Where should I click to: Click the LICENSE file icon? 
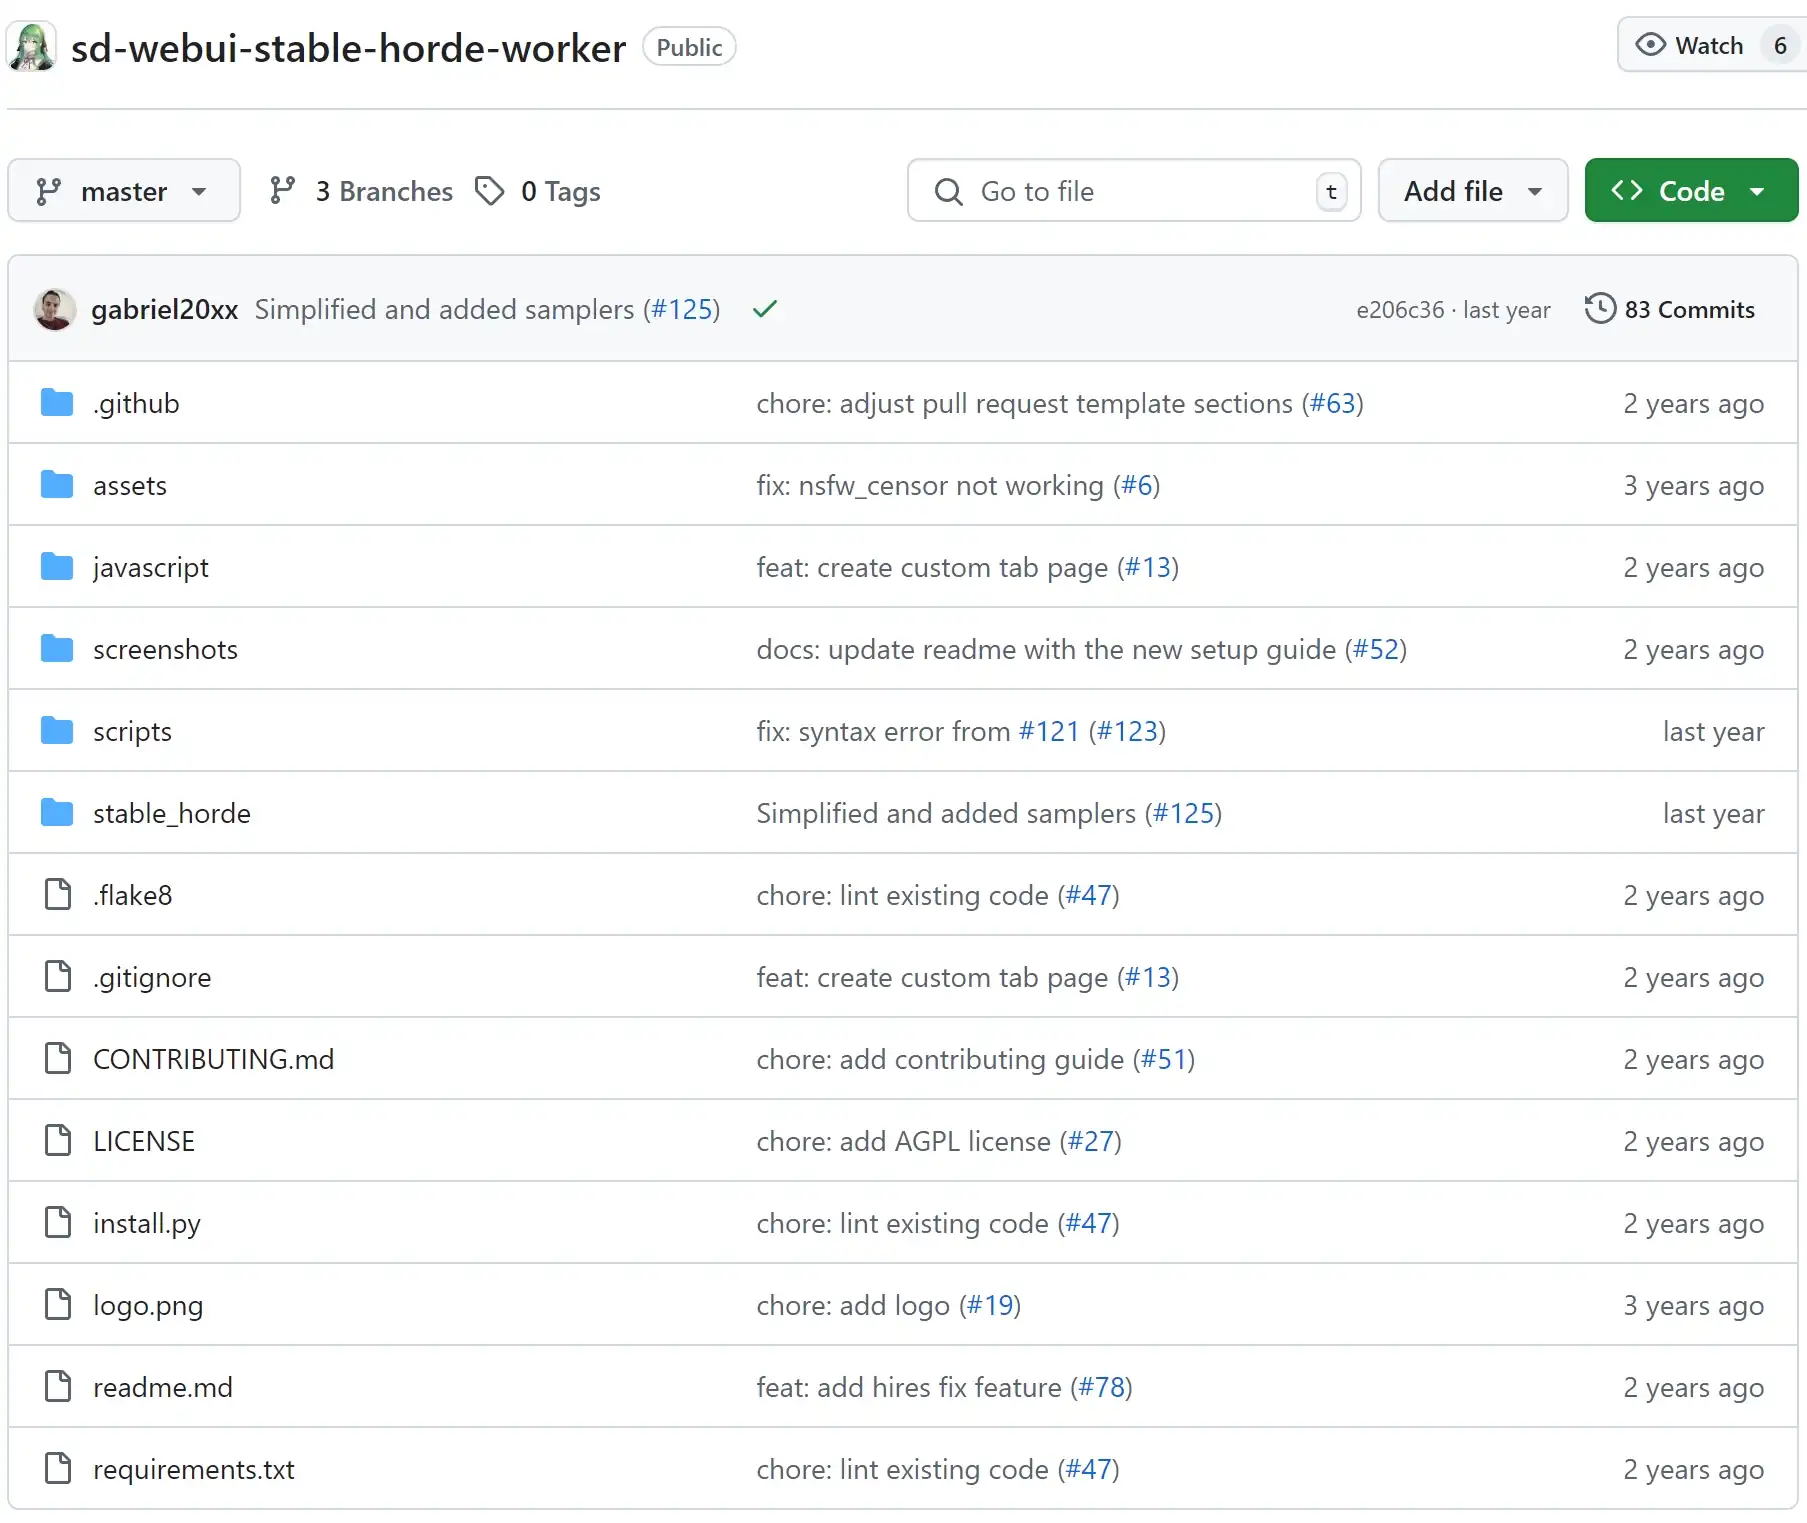[58, 1141]
